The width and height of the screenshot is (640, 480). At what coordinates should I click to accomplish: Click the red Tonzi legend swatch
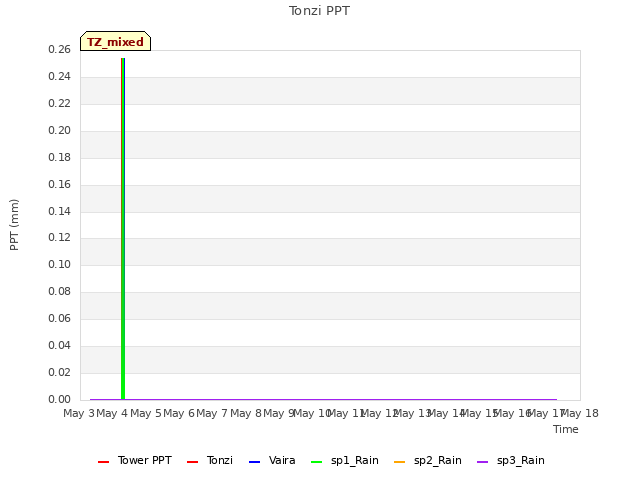(x=192, y=462)
